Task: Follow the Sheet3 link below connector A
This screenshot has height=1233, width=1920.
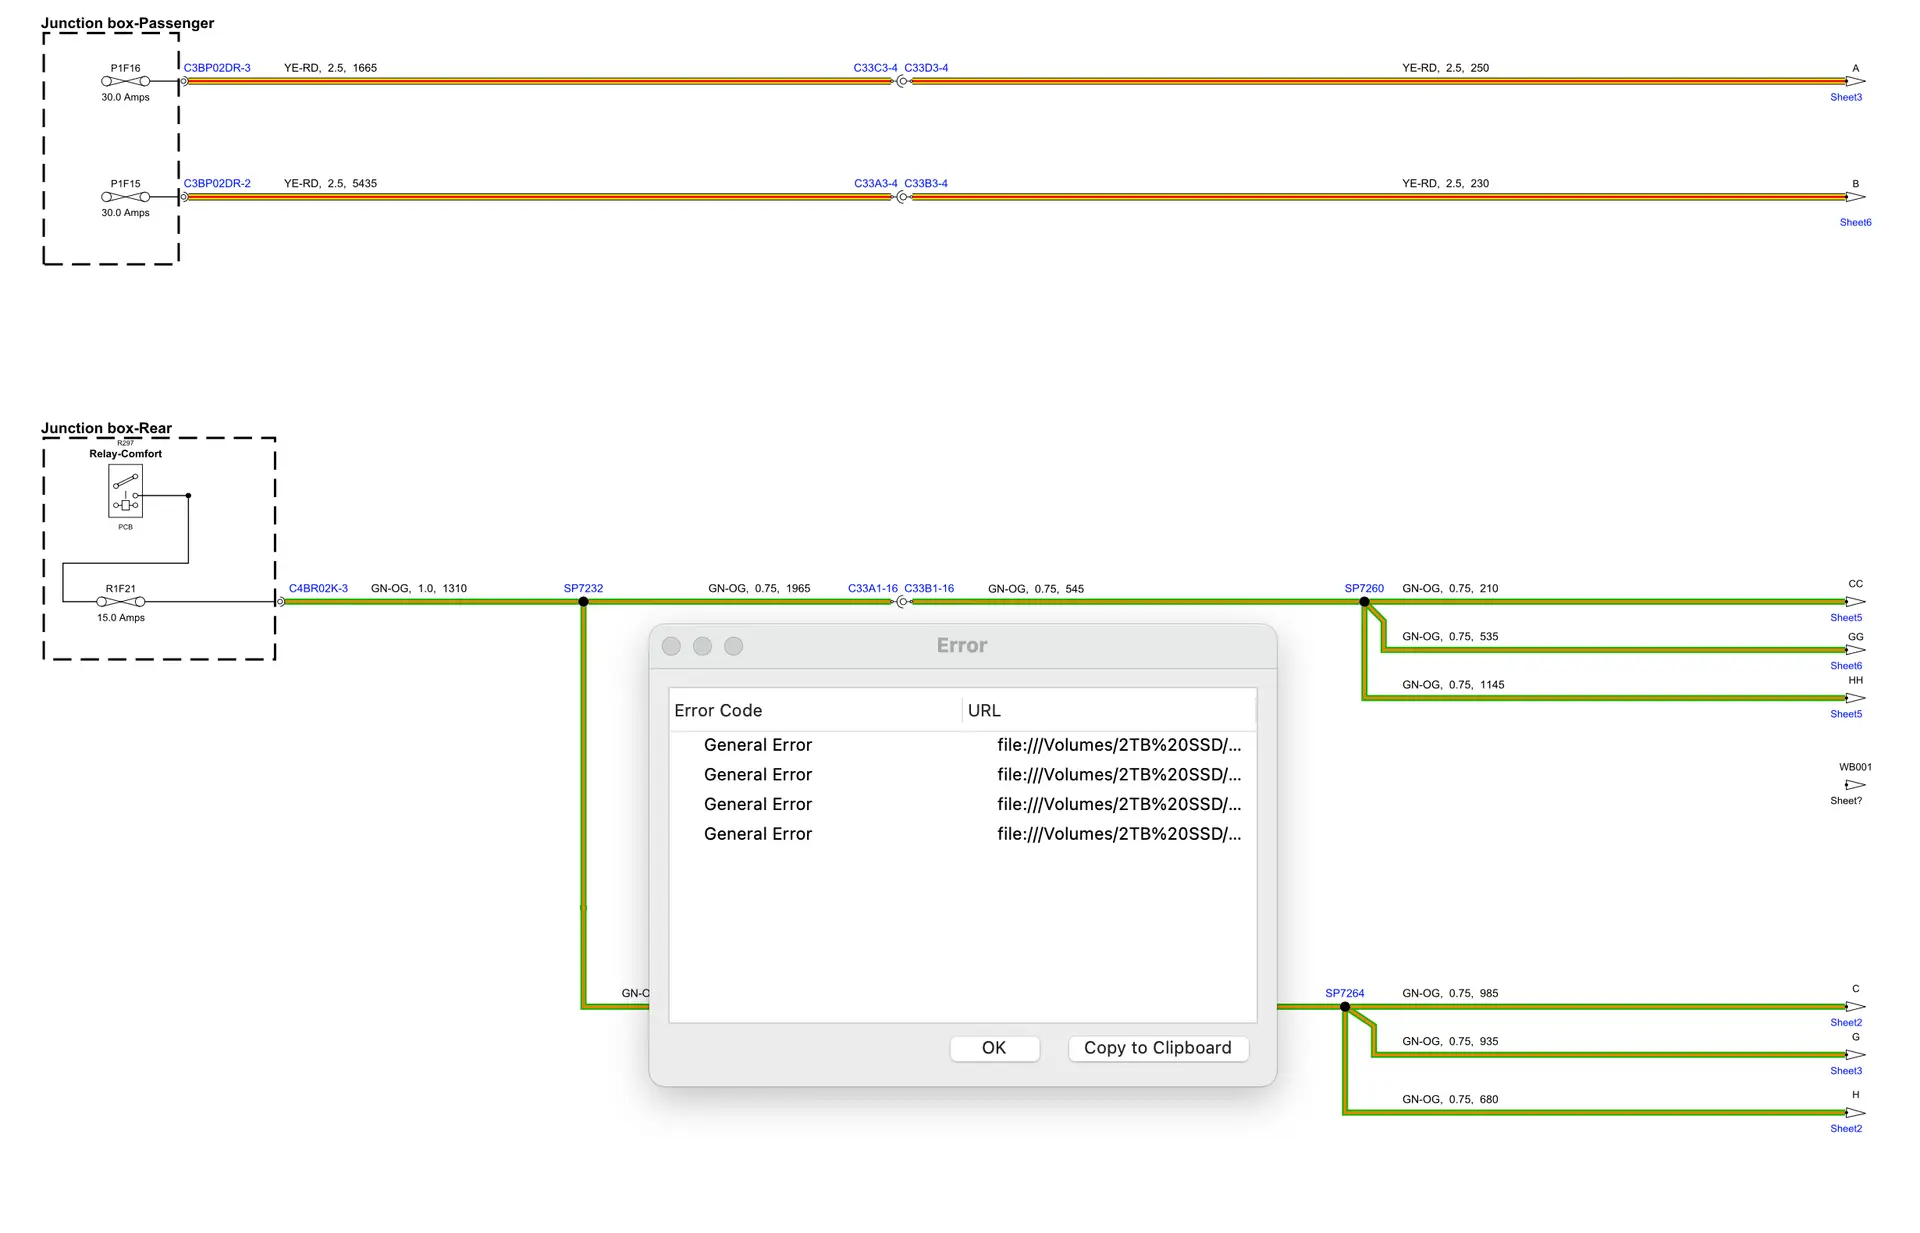Action: (1846, 97)
